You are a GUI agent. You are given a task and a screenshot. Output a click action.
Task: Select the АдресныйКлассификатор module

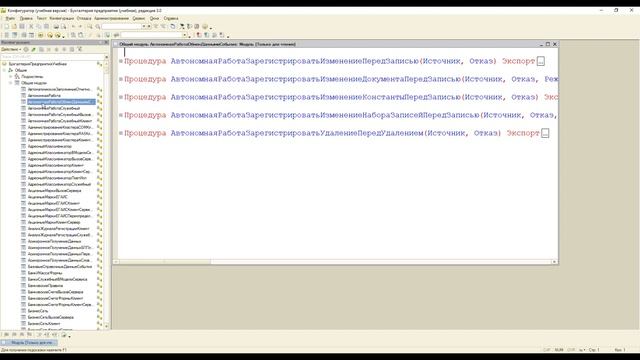click(x=49, y=146)
